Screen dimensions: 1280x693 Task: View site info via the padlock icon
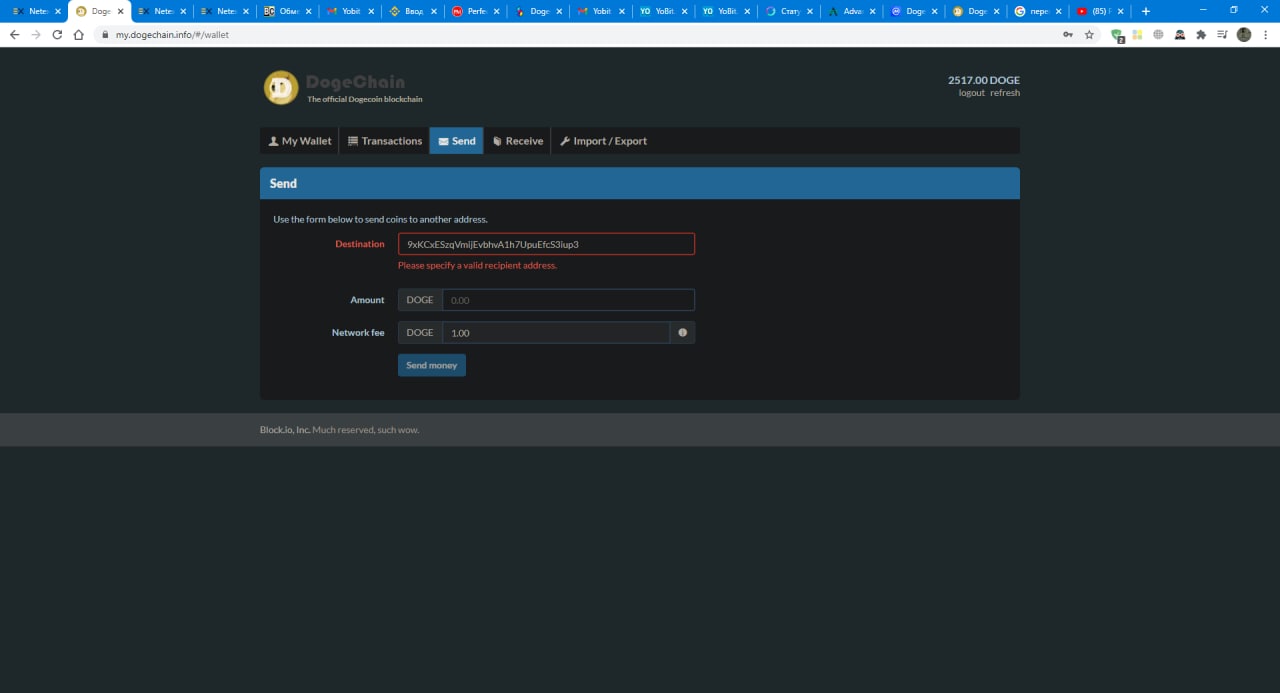[x=106, y=34]
